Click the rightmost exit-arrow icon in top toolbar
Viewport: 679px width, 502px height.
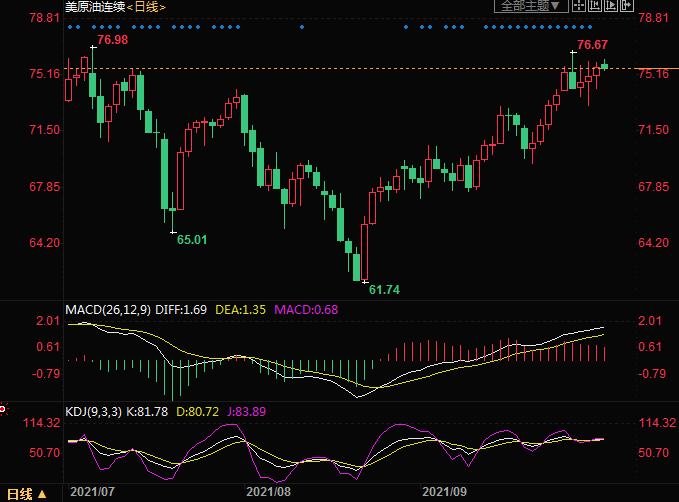click(x=625, y=7)
